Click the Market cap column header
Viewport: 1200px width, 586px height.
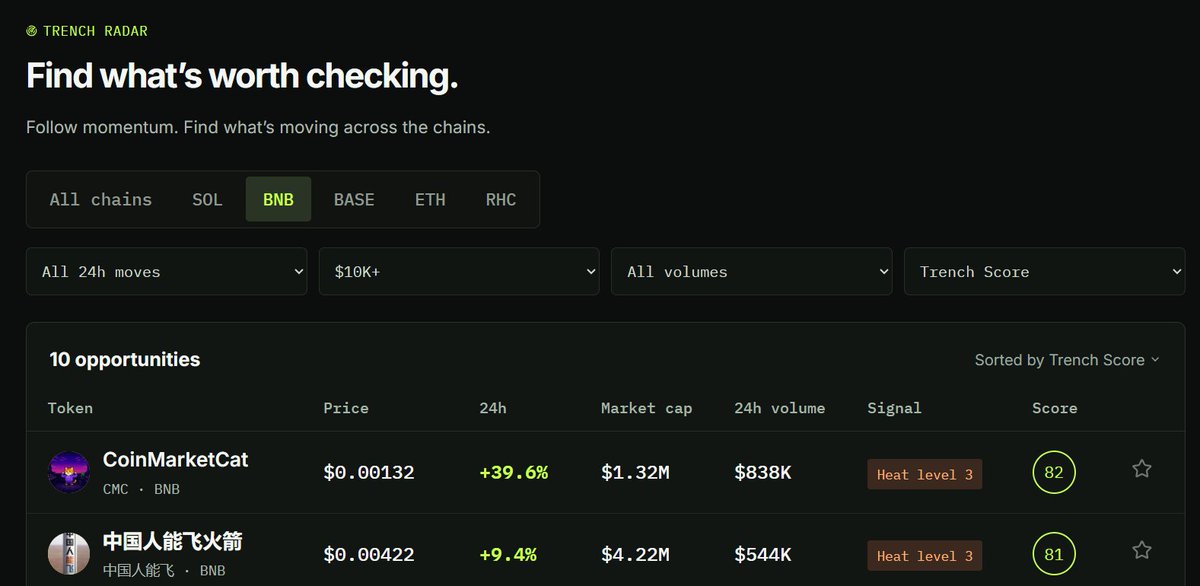coord(646,408)
